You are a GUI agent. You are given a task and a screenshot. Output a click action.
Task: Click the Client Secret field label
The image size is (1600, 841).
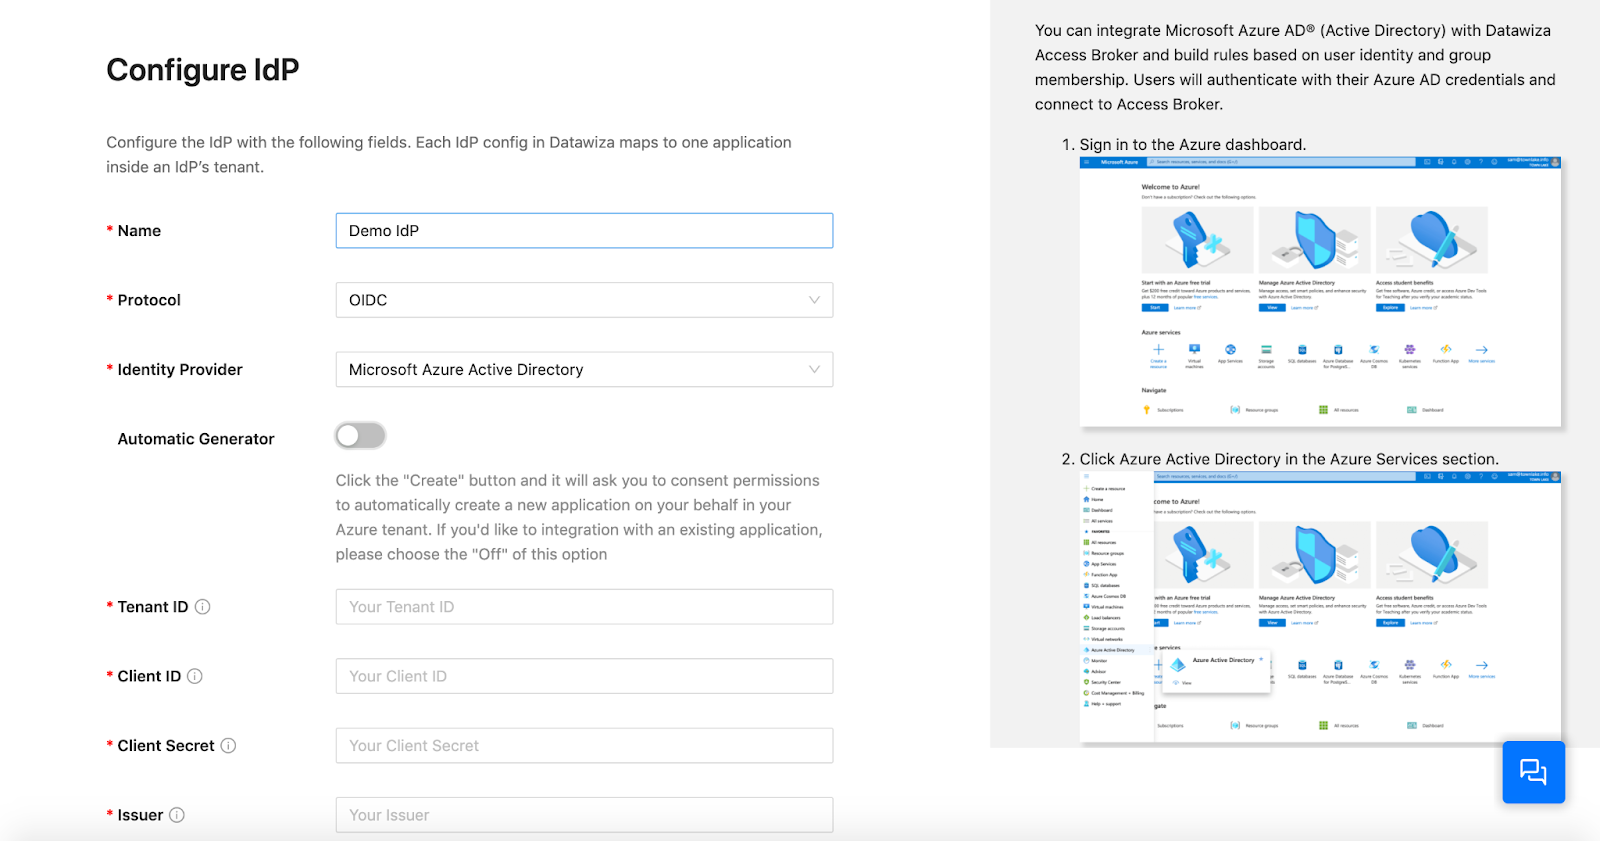pos(166,746)
